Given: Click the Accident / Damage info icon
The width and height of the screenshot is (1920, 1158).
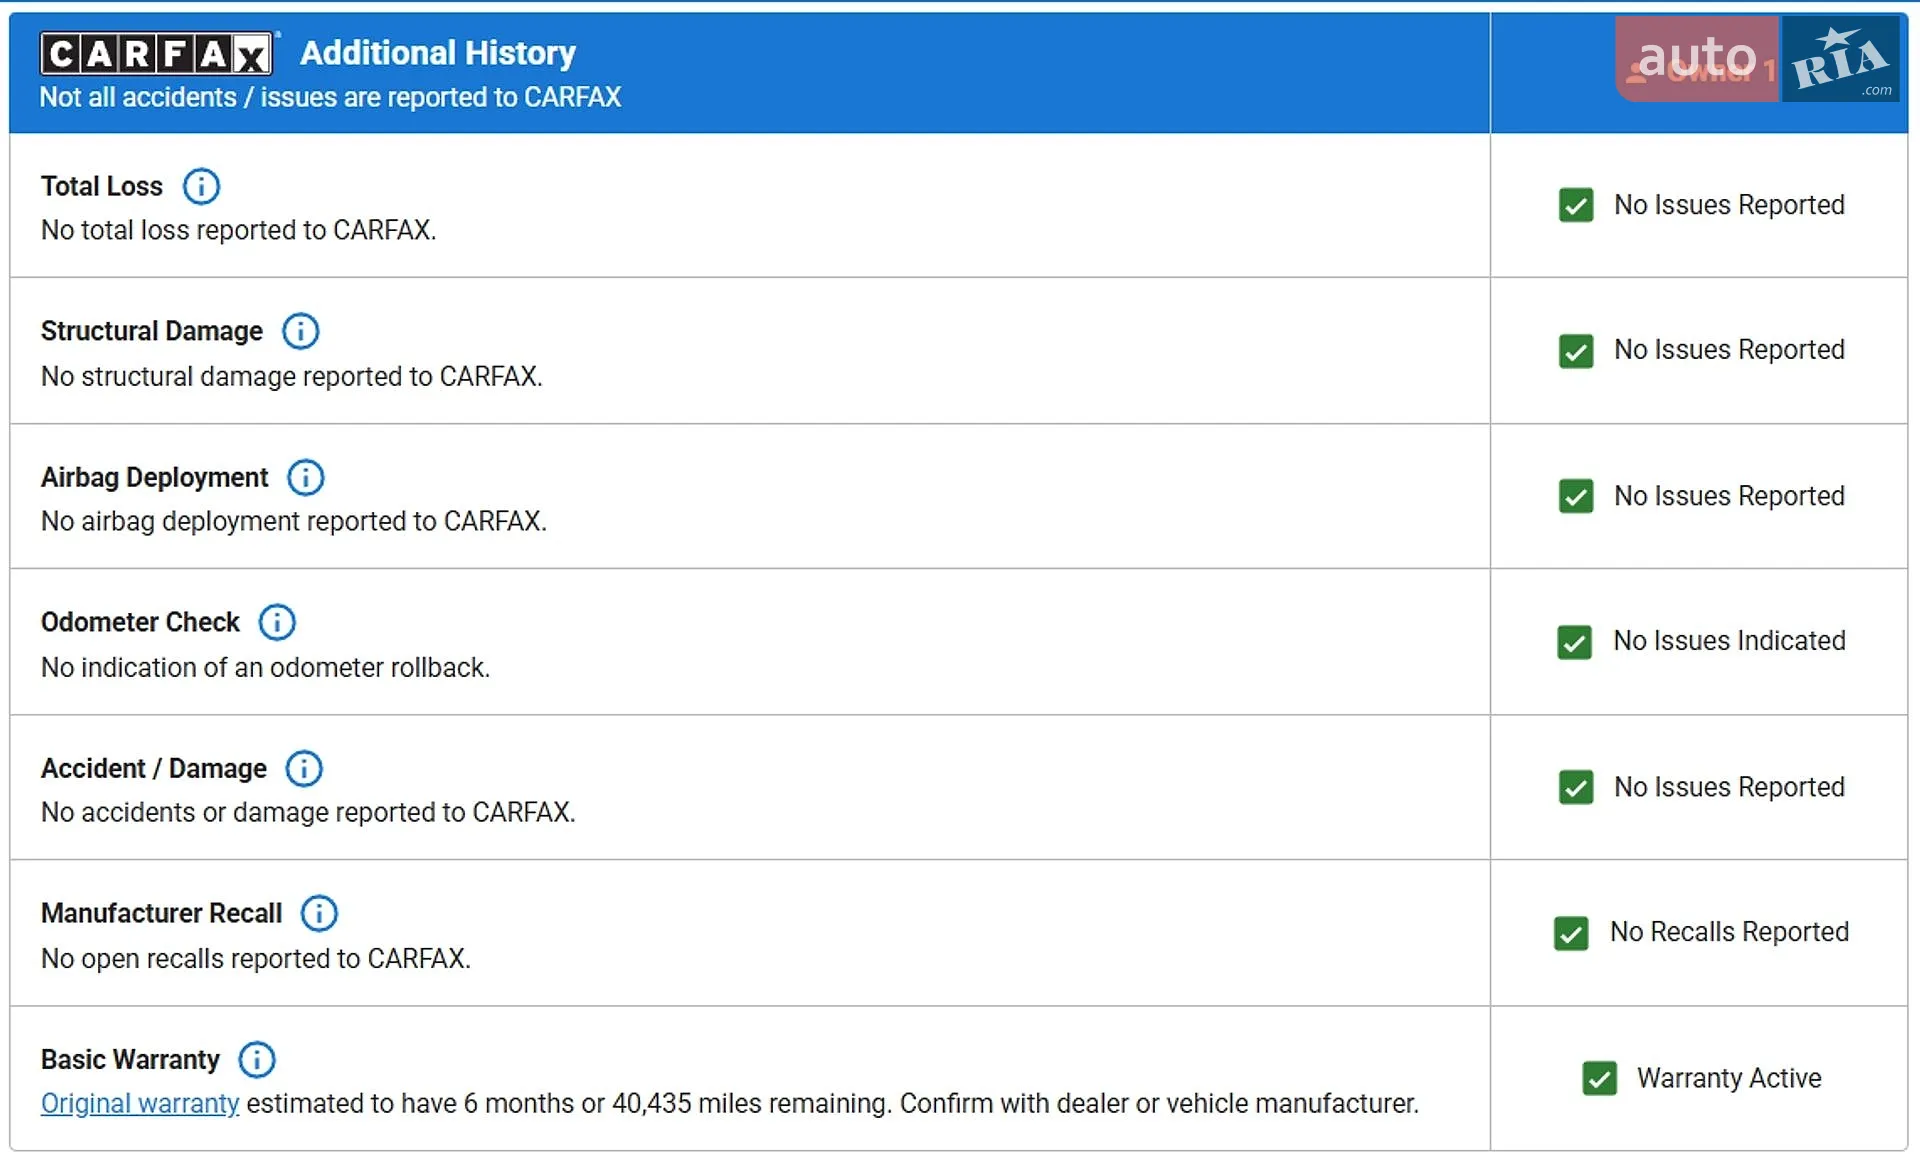Looking at the screenshot, I should 304,768.
